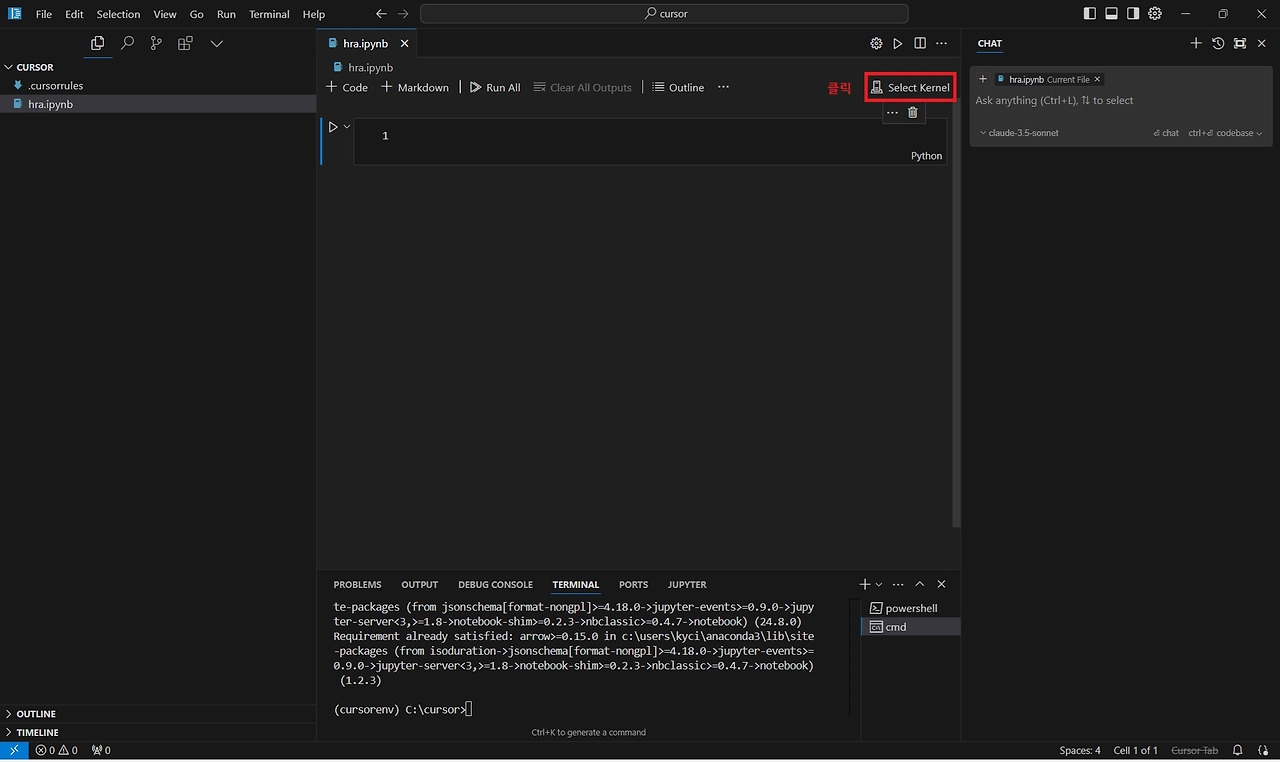Click Run All in the notebook toolbar
Image resolution: width=1280 pixels, height=762 pixels.
coord(495,87)
